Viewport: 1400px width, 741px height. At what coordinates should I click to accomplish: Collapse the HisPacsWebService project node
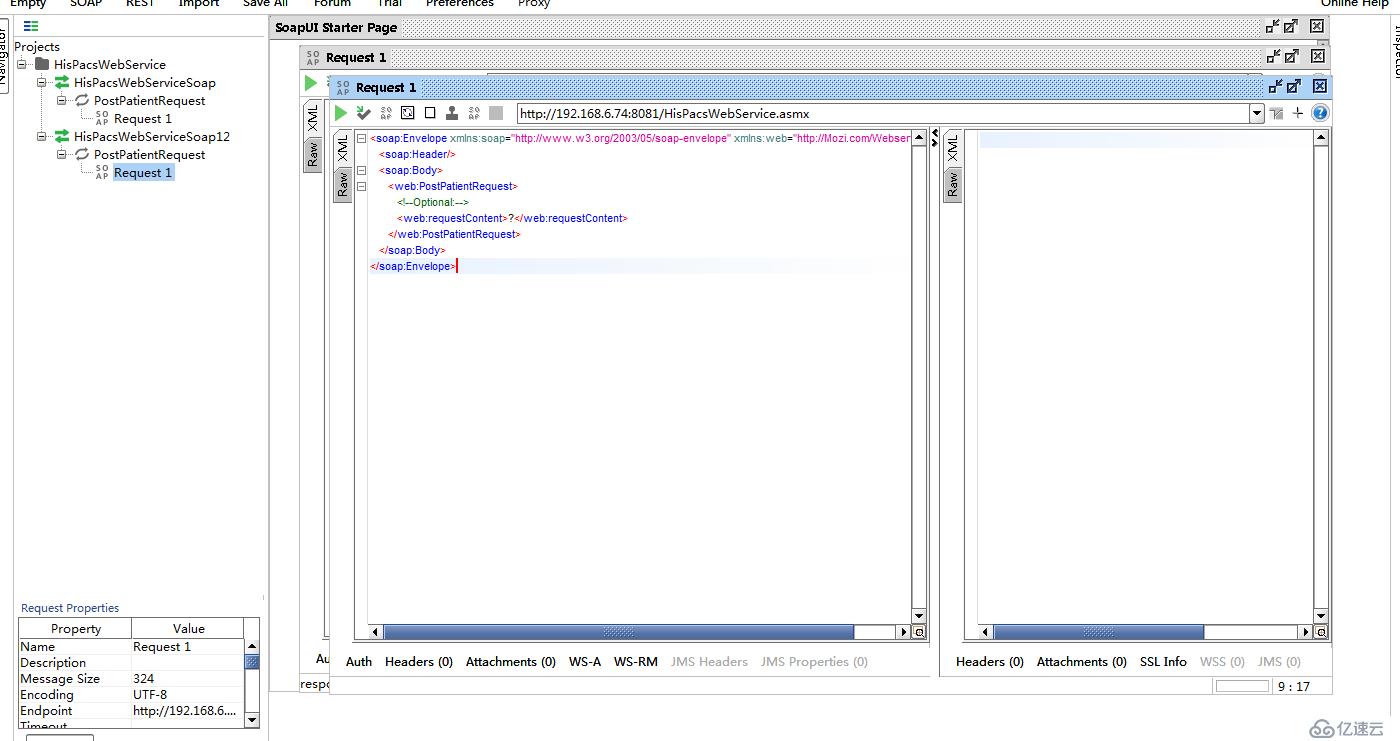(22, 64)
